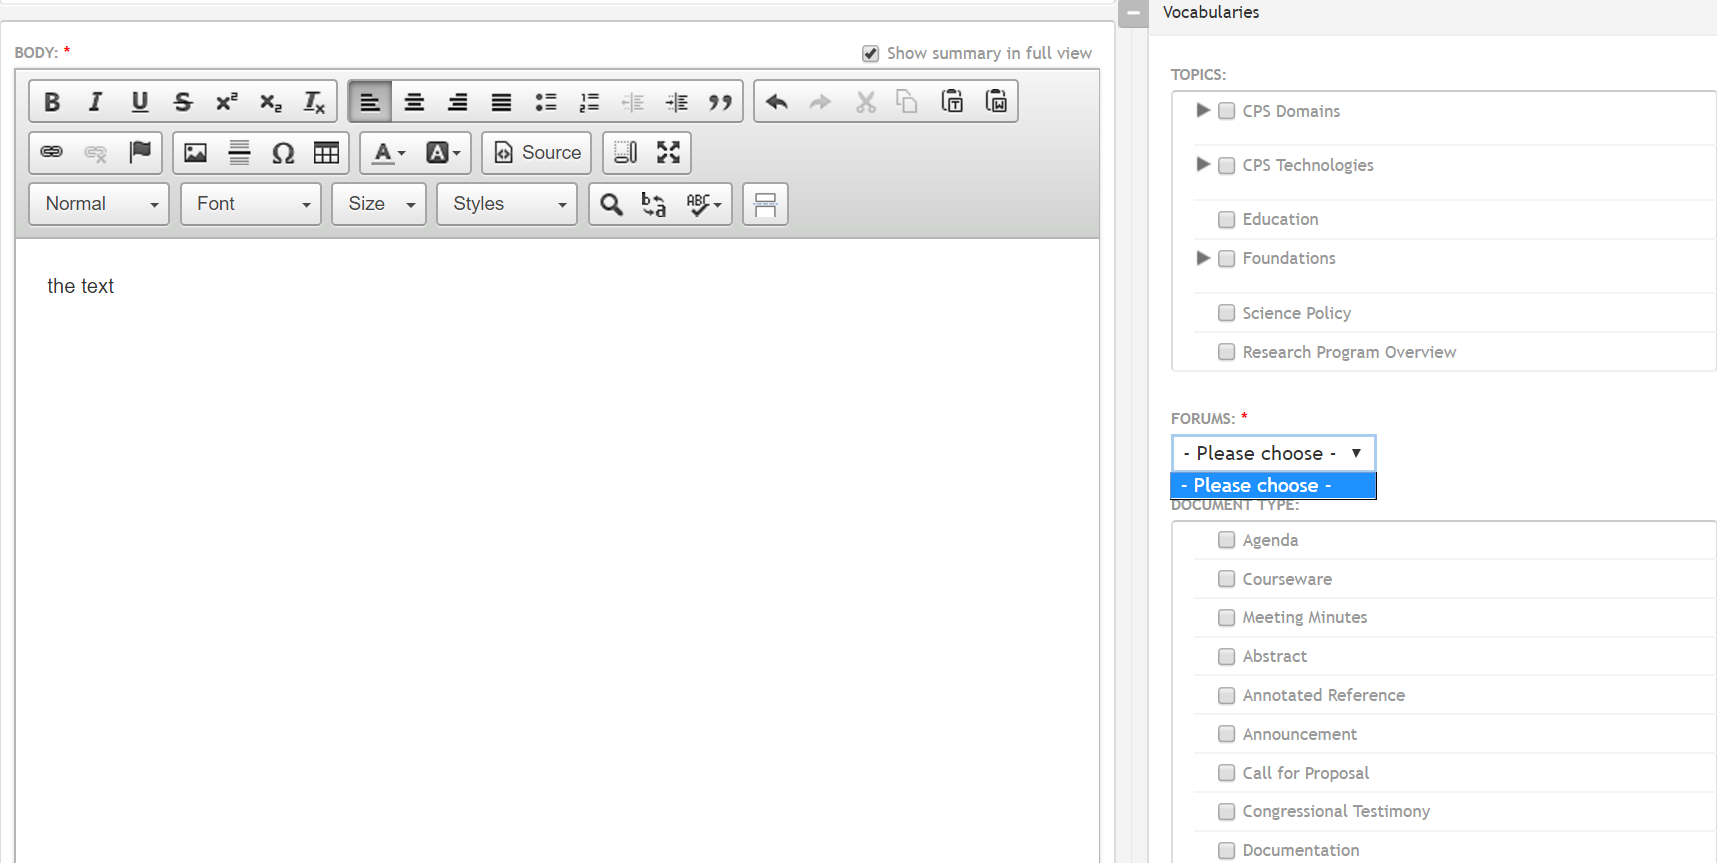Screen dimensions: 1717x863
Task: Tick the Meeting Minutes document type
Action: coord(1226,618)
